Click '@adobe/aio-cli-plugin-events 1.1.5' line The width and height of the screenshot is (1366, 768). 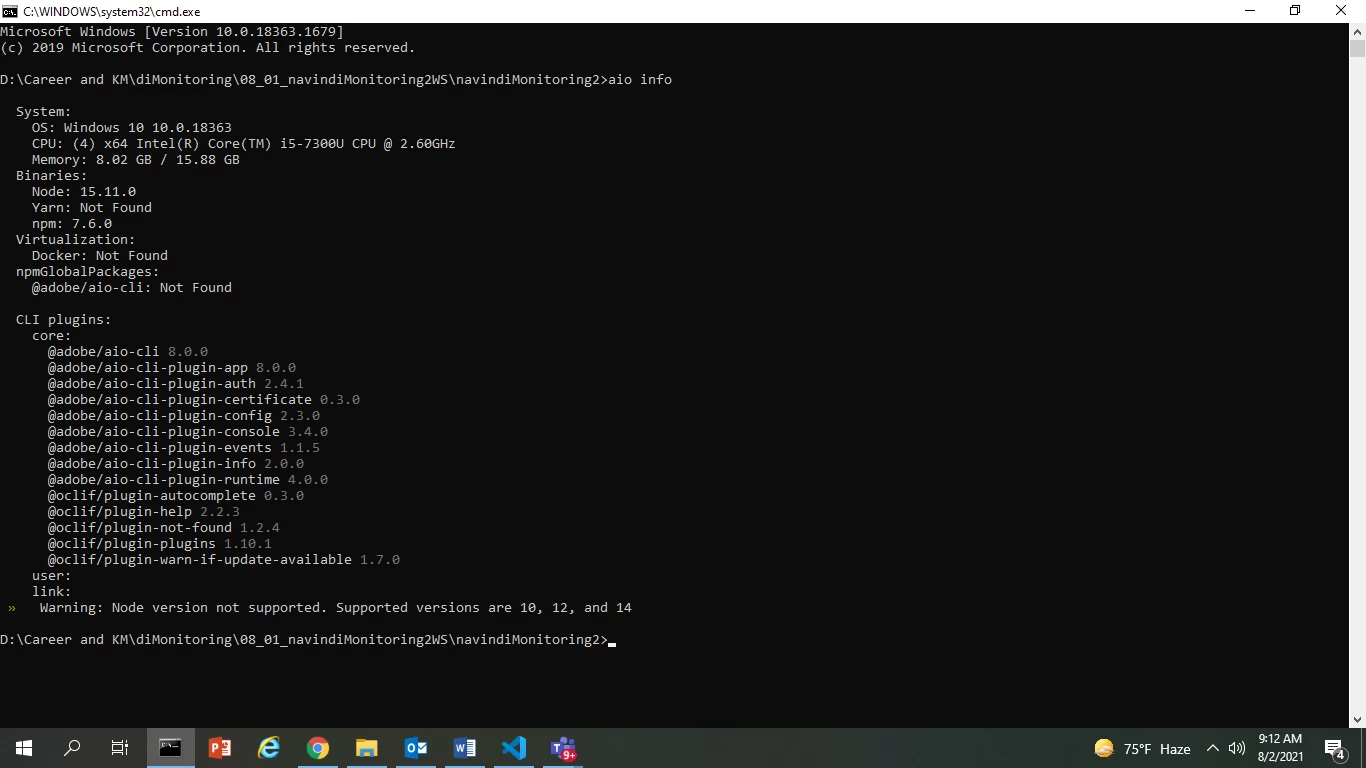184,447
